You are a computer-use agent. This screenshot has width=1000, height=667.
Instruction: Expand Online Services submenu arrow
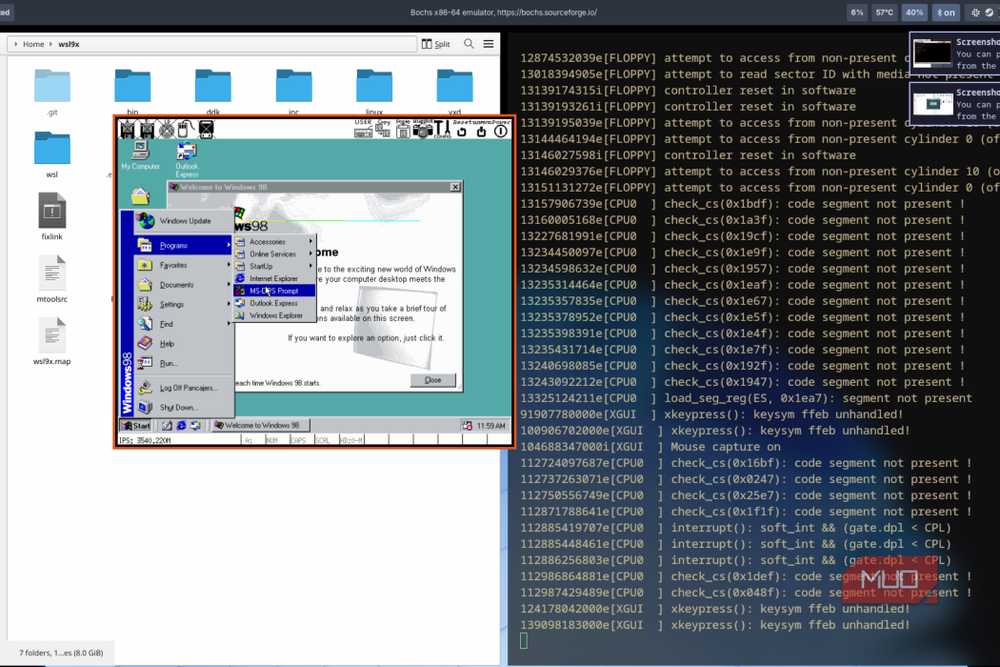tap(311, 254)
